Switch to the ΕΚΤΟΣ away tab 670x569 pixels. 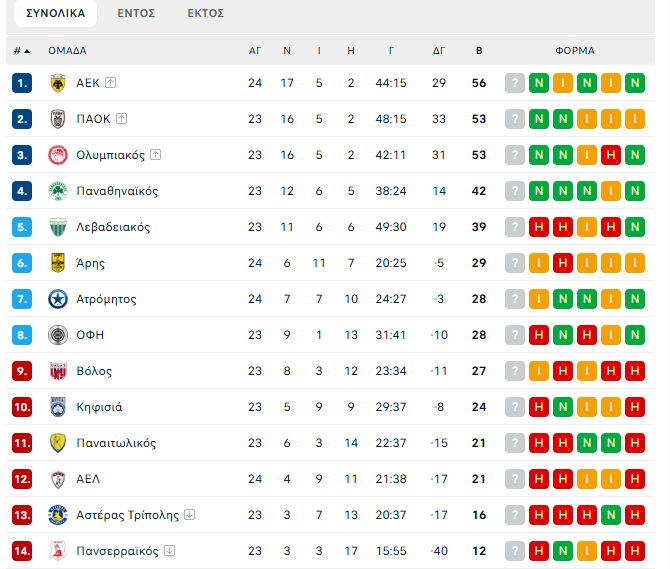(x=206, y=14)
